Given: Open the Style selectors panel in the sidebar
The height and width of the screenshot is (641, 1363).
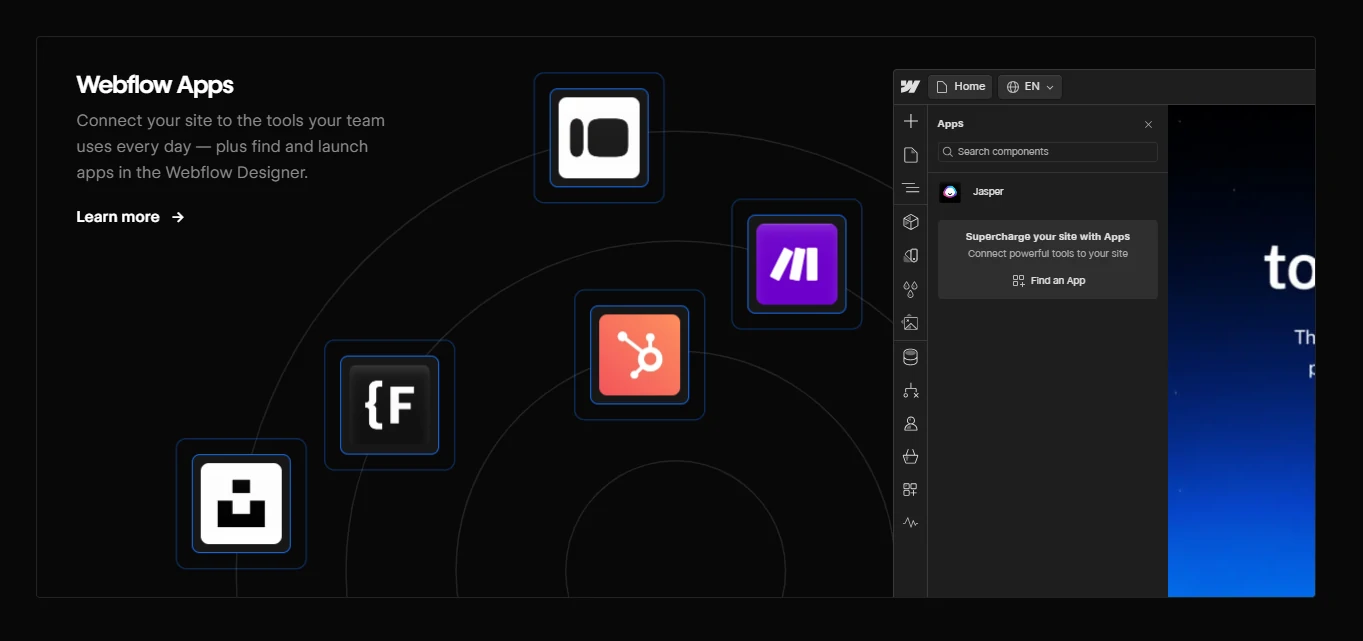Looking at the screenshot, I should coord(910,256).
